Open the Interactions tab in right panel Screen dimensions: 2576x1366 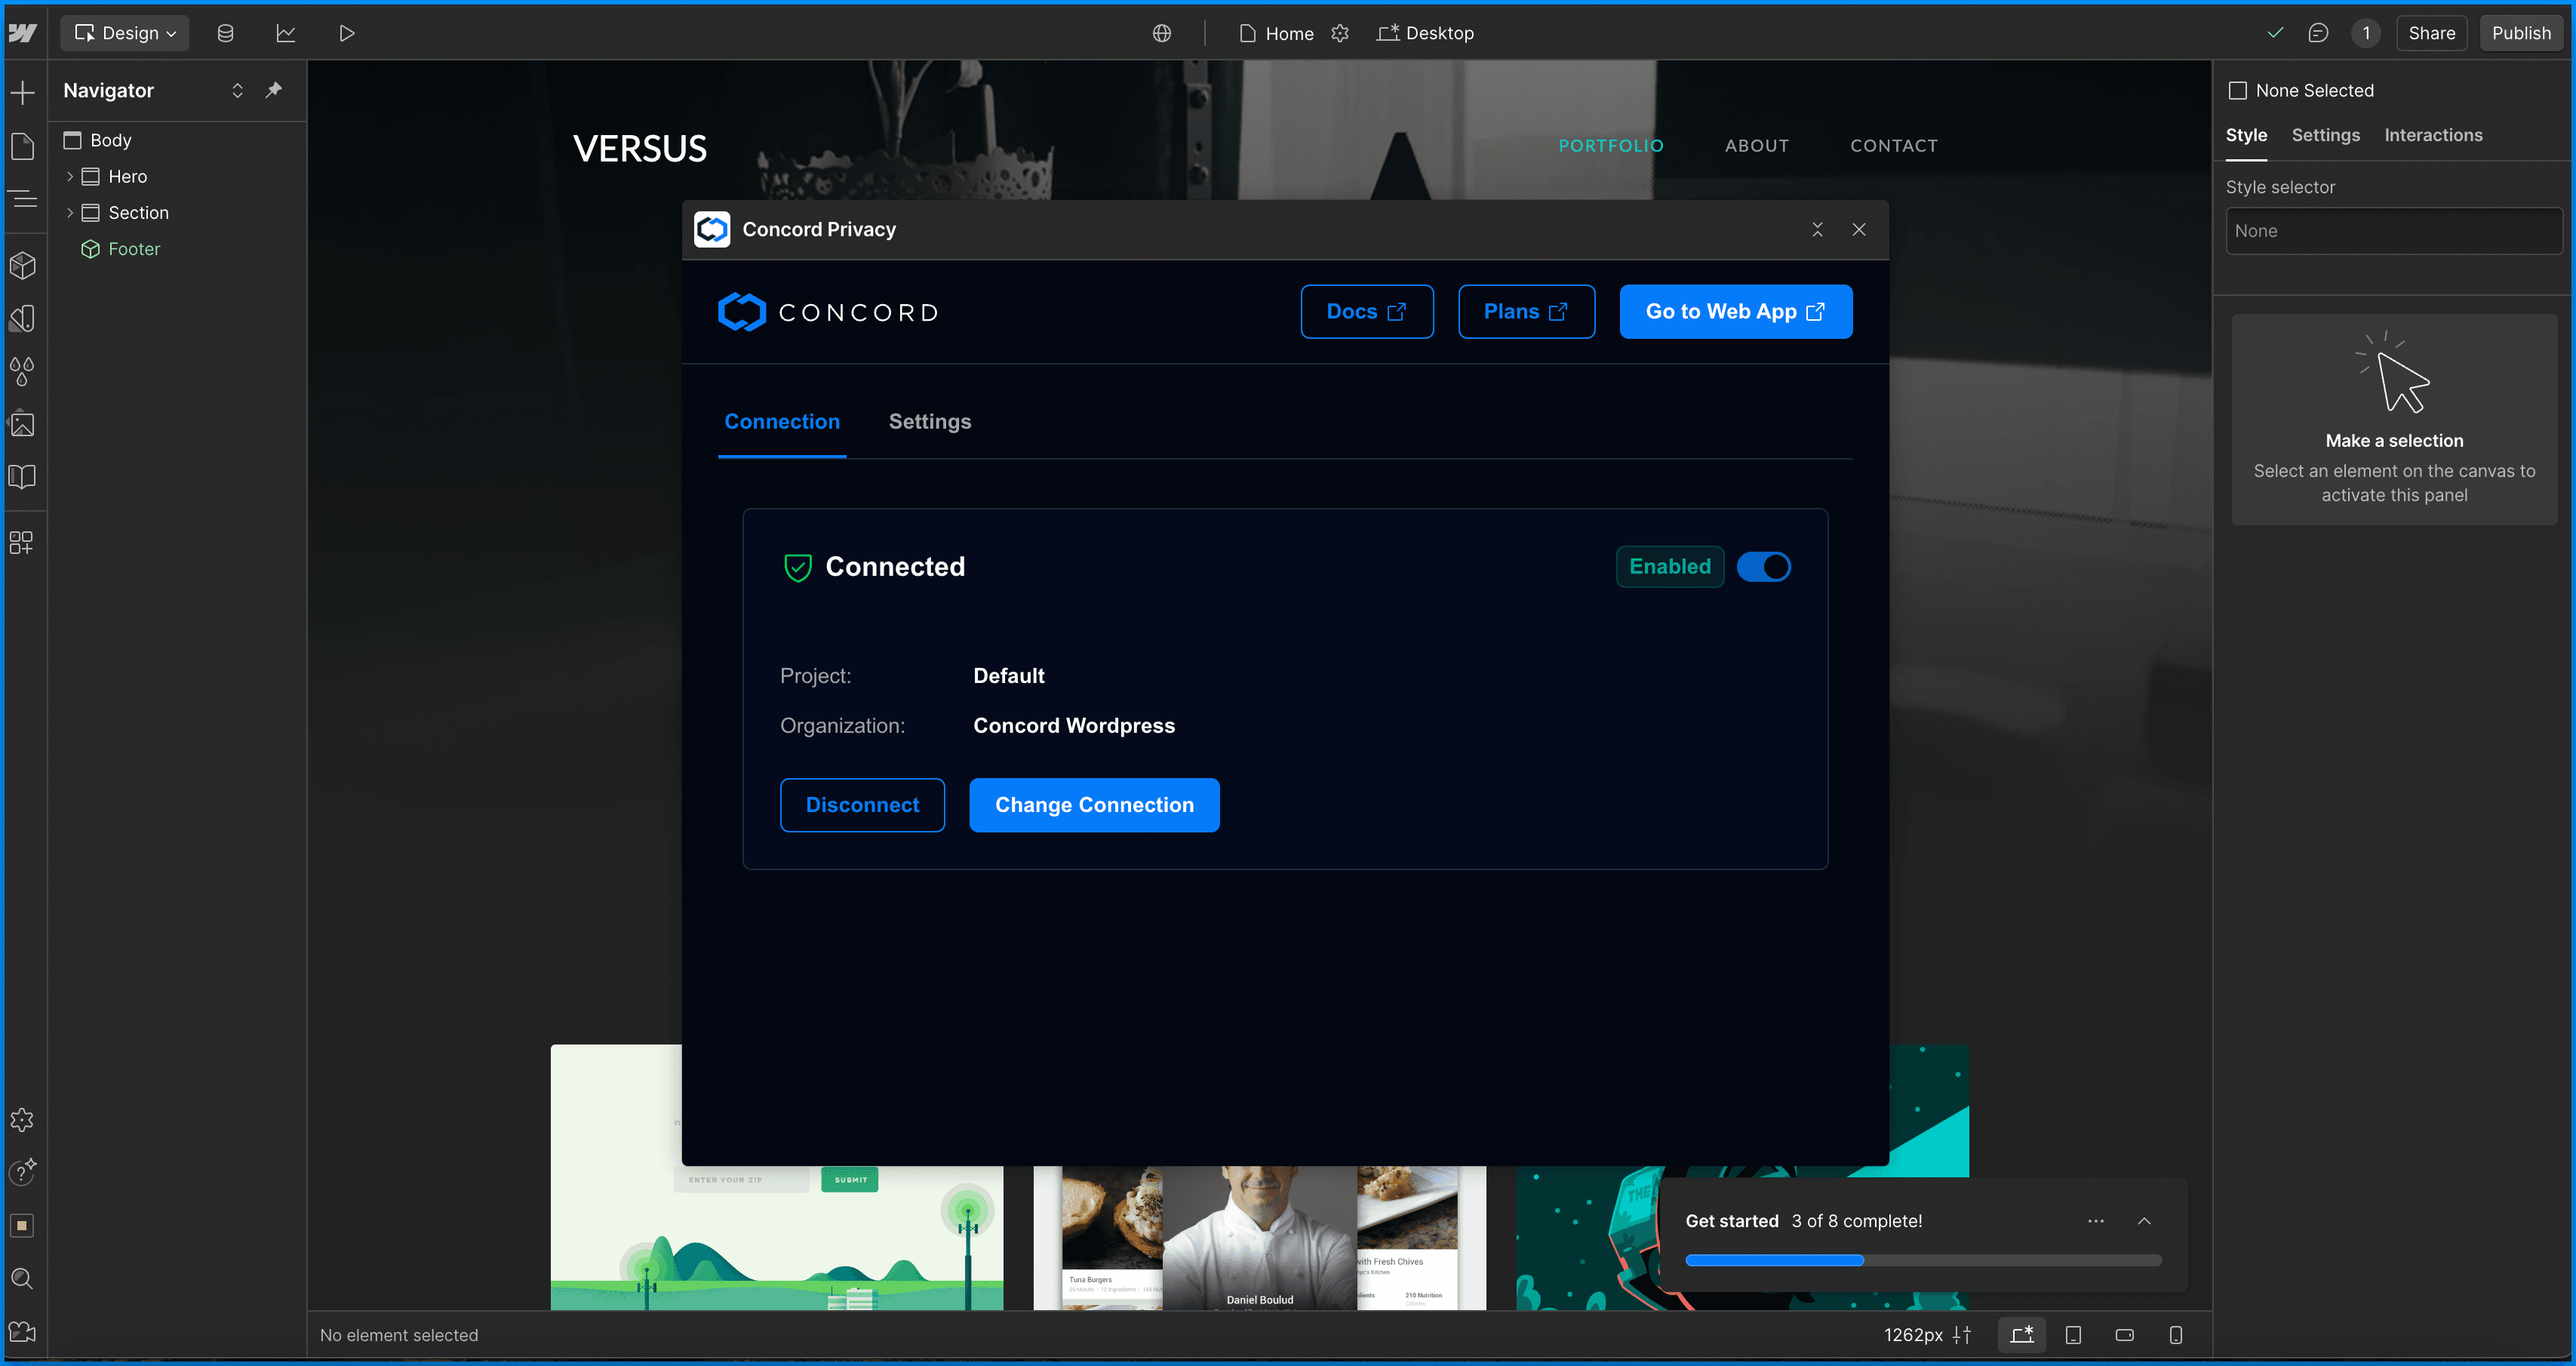click(2432, 135)
